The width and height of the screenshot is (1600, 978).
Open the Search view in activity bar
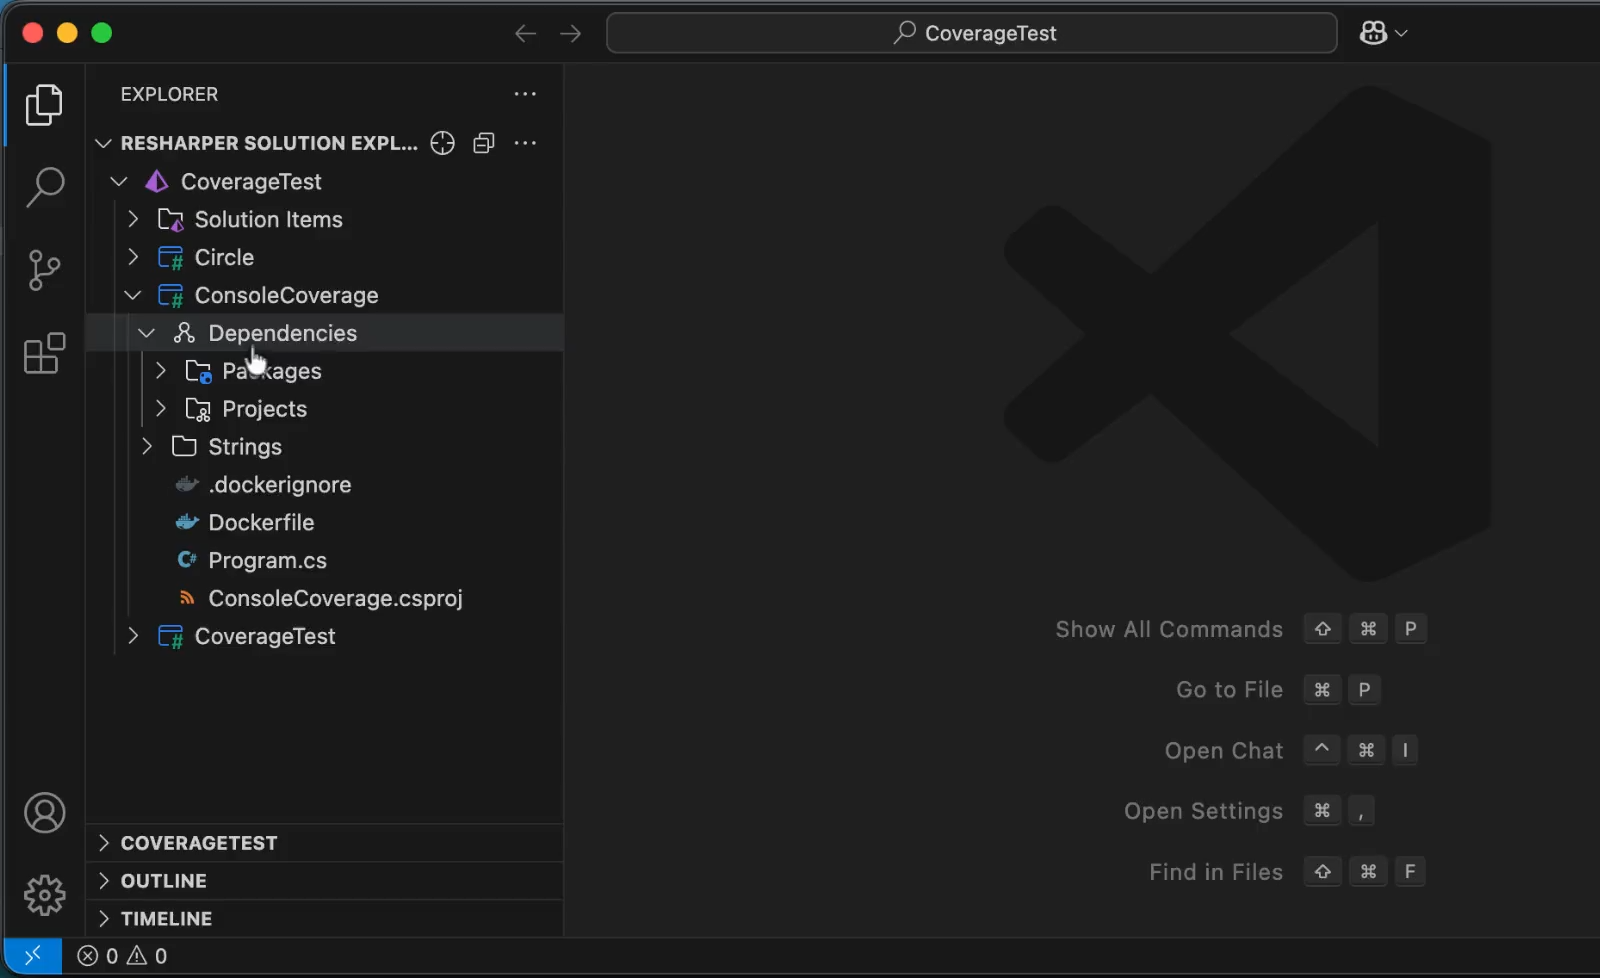click(44, 187)
